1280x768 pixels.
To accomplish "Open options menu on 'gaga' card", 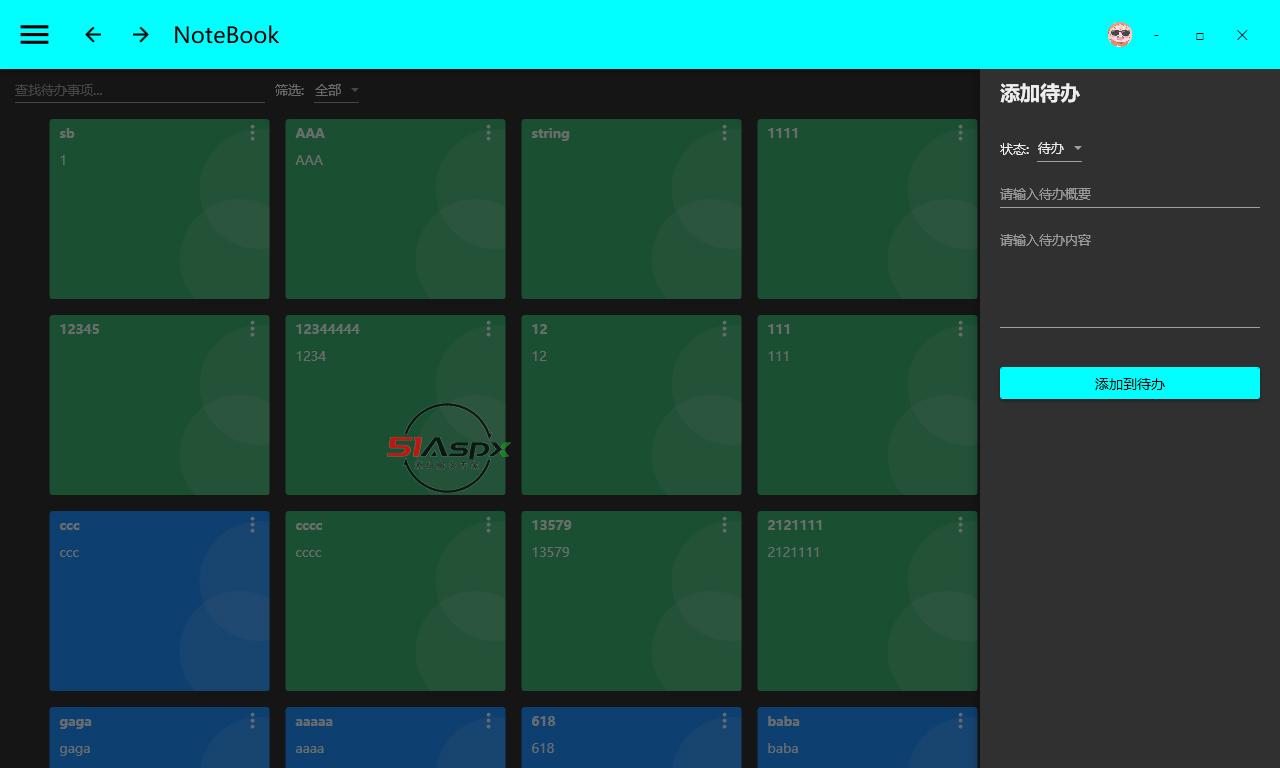I will (252, 721).
